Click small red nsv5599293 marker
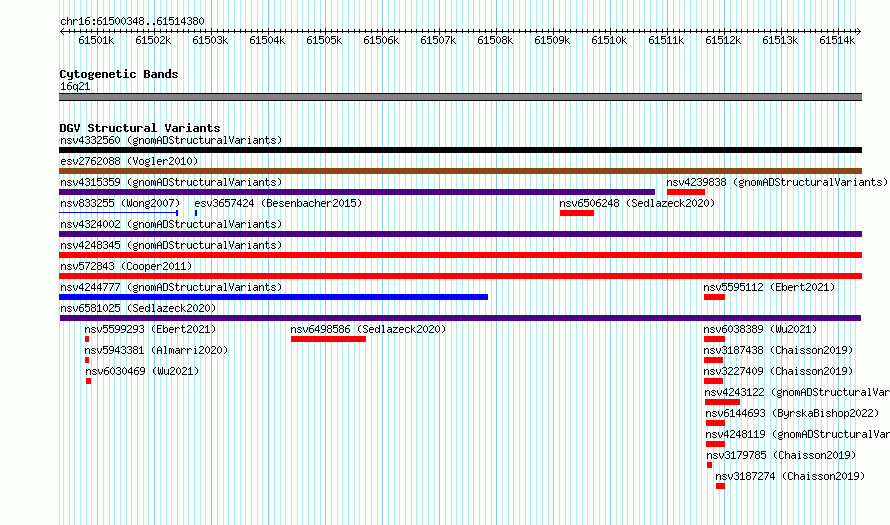The width and height of the screenshot is (890, 525). 87,339
